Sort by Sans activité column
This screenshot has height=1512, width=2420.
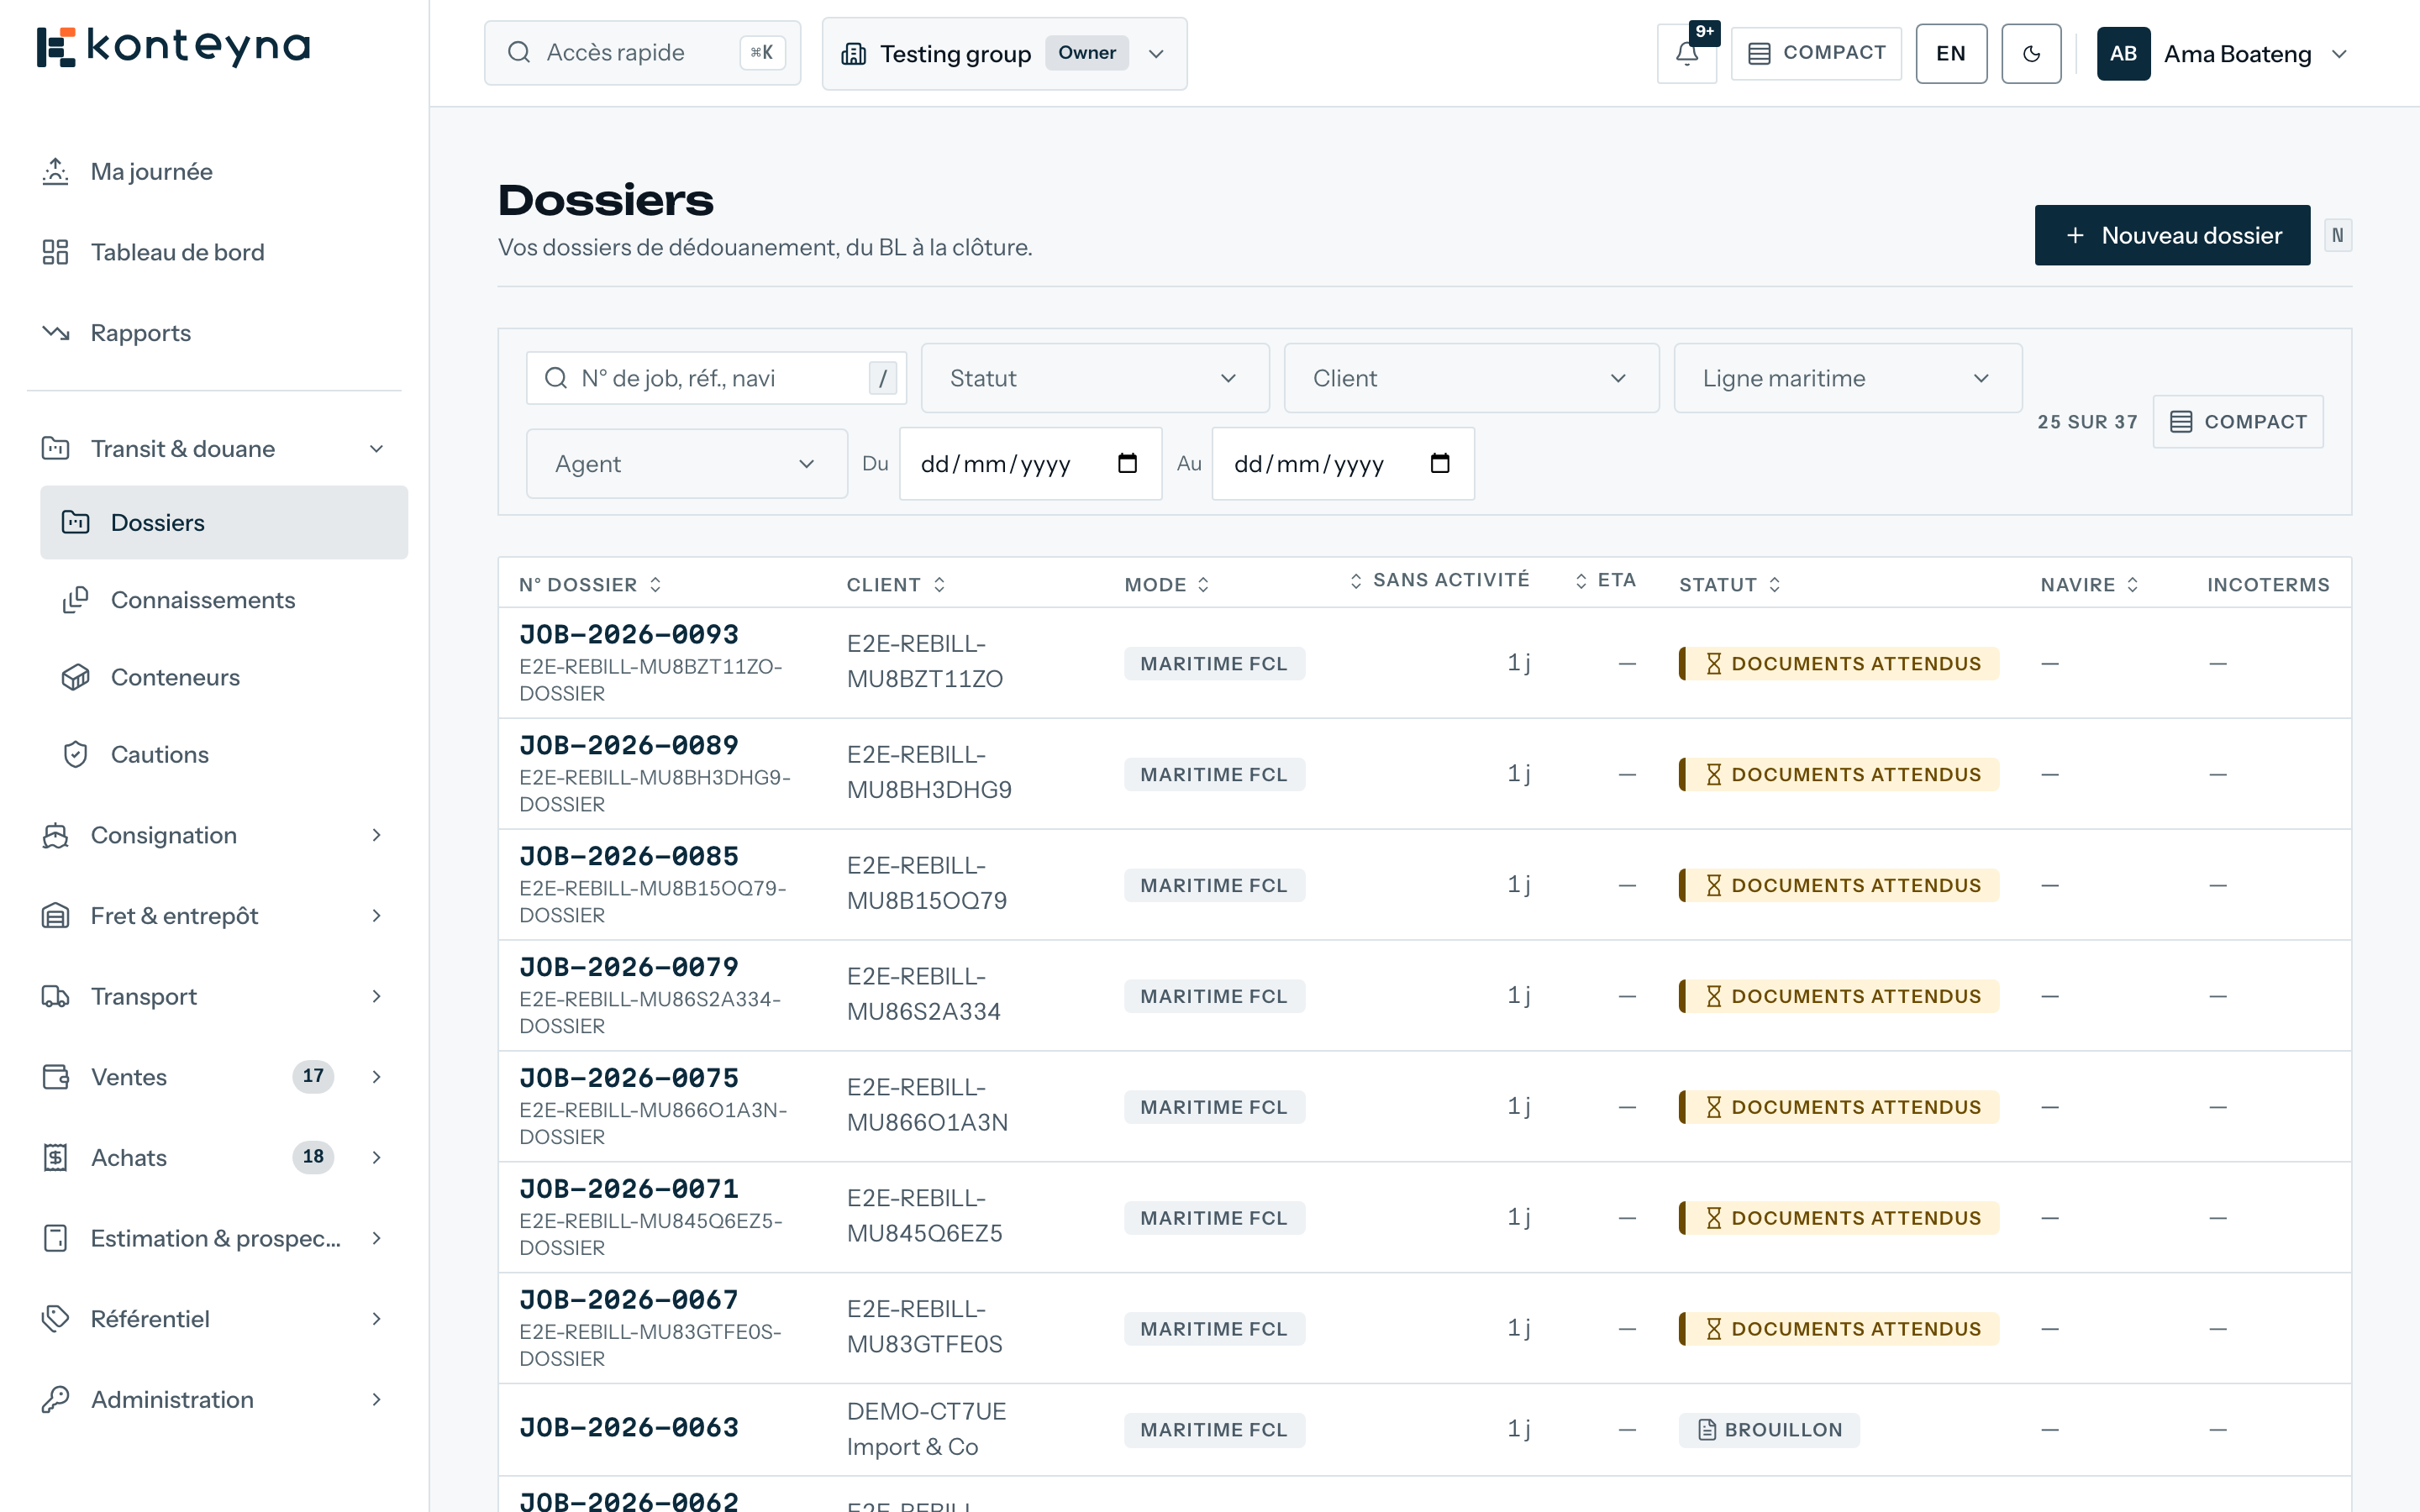pyautogui.click(x=1439, y=580)
